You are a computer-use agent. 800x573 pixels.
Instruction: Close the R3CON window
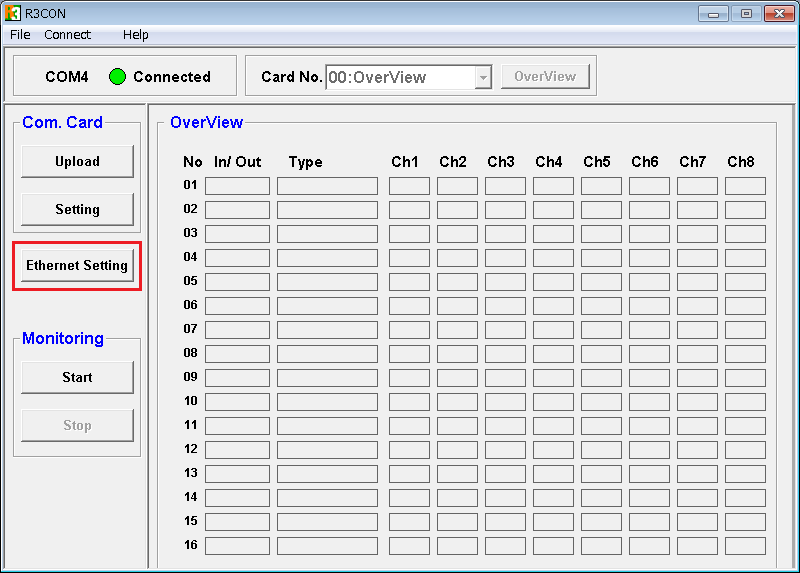[x=777, y=13]
